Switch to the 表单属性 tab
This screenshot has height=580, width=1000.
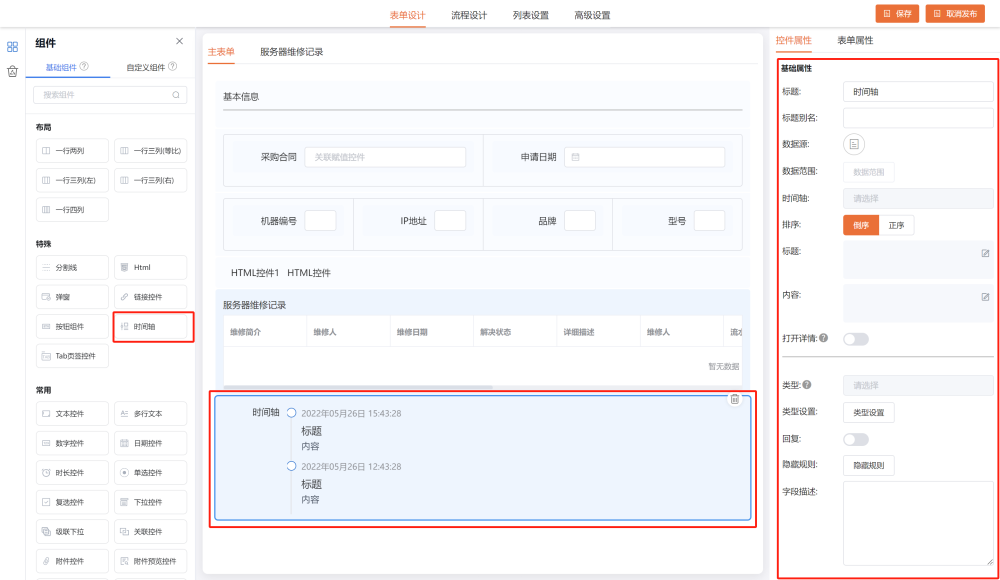pos(855,40)
